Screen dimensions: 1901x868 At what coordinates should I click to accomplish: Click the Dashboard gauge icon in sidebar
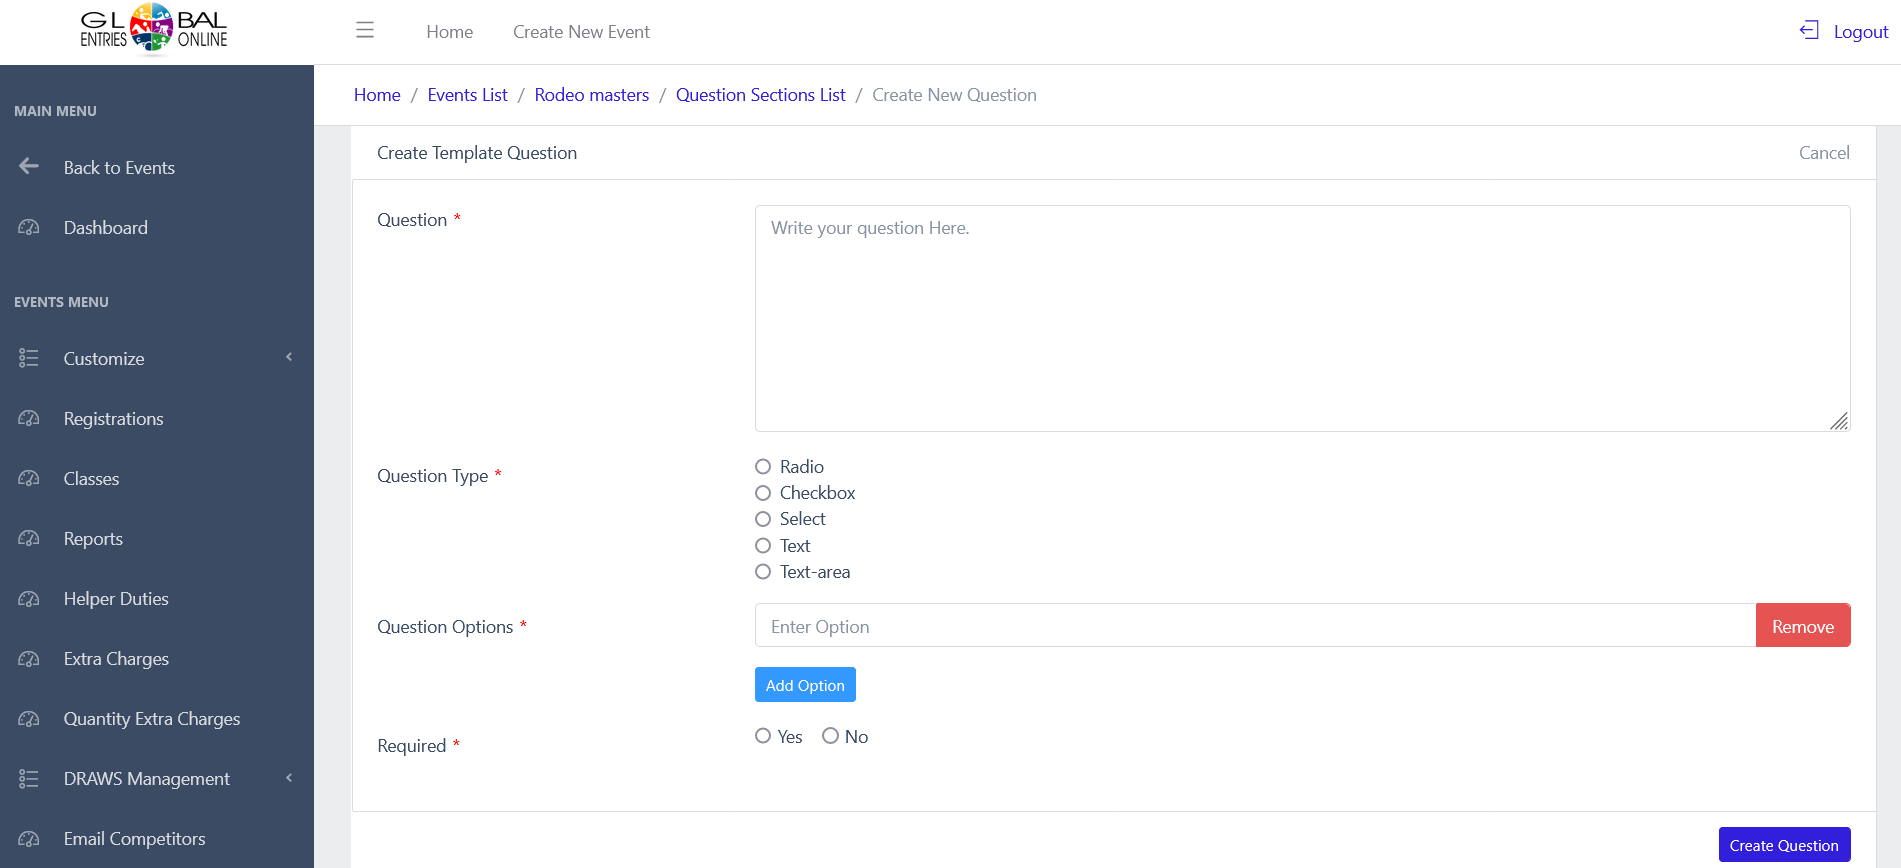pyautogui.click(x=29, y=228)
